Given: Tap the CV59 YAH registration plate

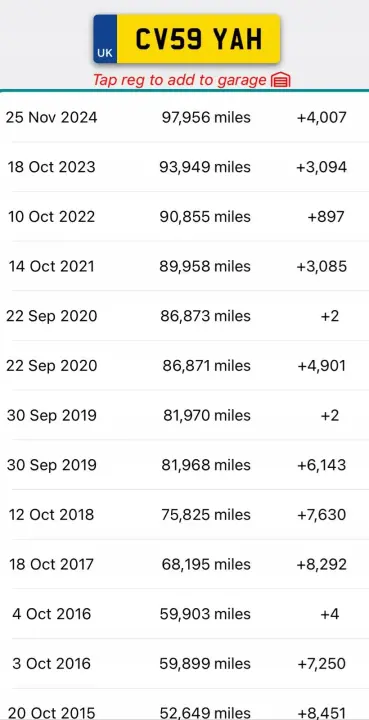Looking at the screenshot, I should click(187, 39).
